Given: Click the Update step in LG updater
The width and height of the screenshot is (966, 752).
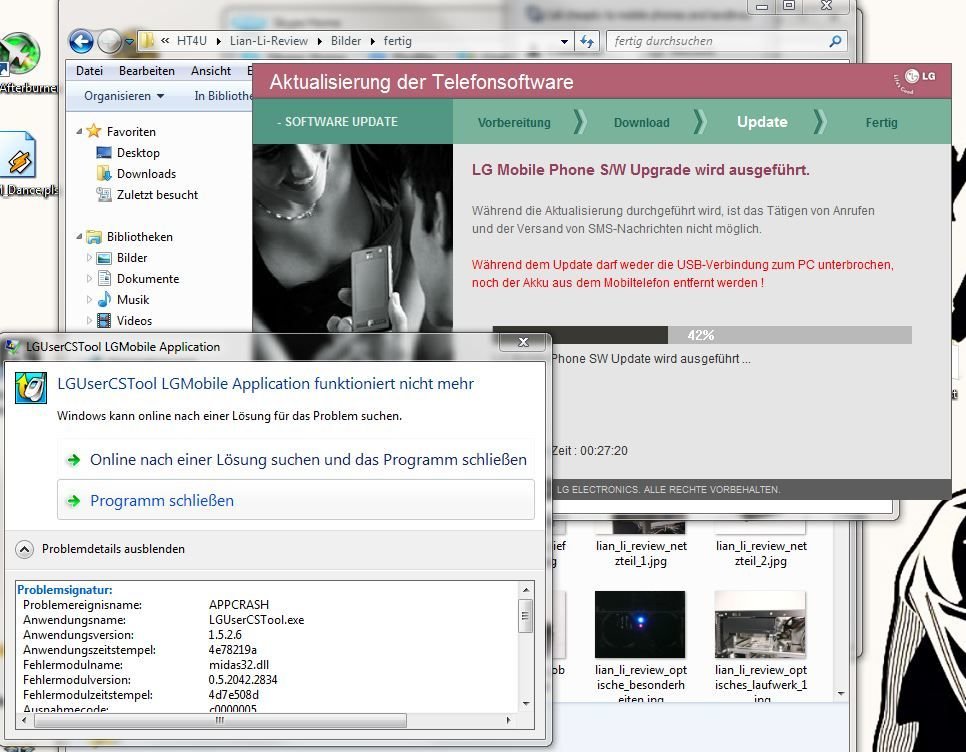Looking at the screenshot, I should [x=762, y=122].
